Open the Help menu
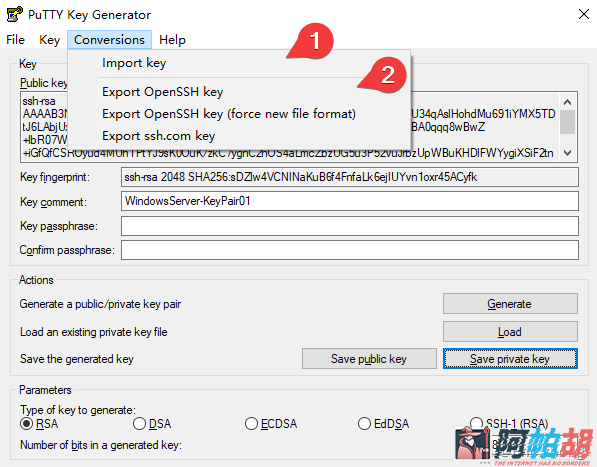This screenshot has height=467, width=597. coord(172,40)
